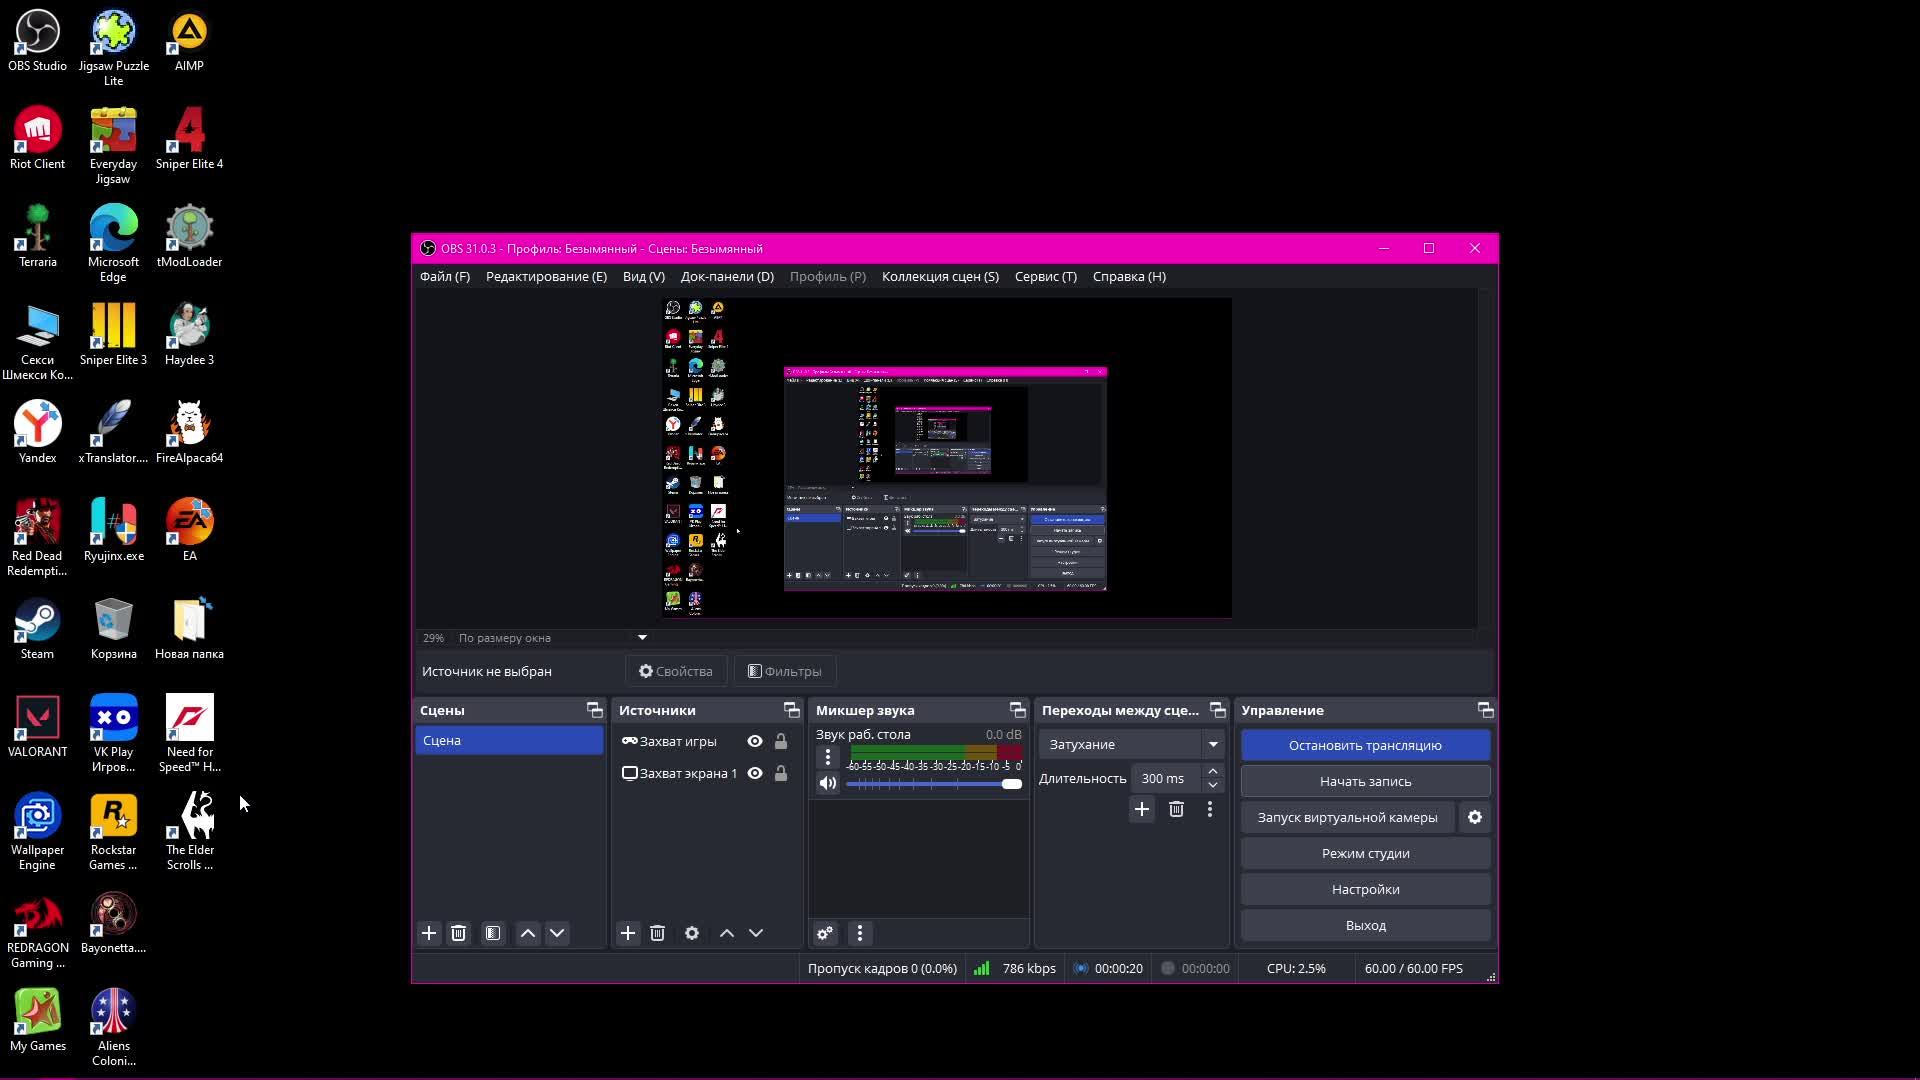Open preview scaling dropdown По размеру окна
The height and width of the screenshot is (1080, 1920).
(x=643, y=637)
